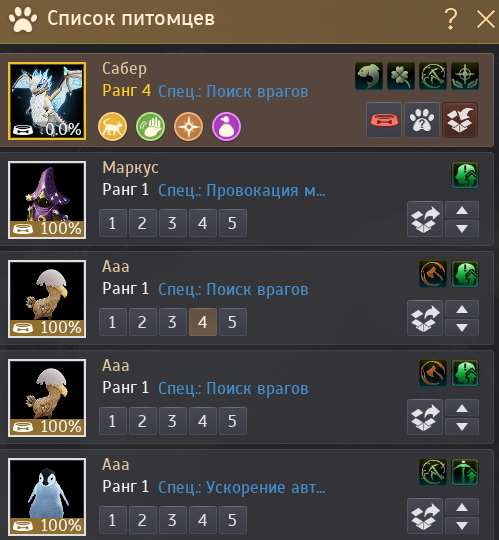This screenshot has width=499, height=540.
Task: Toggle the purple bag icon for Сабер
Action: [x=226, y=126]
